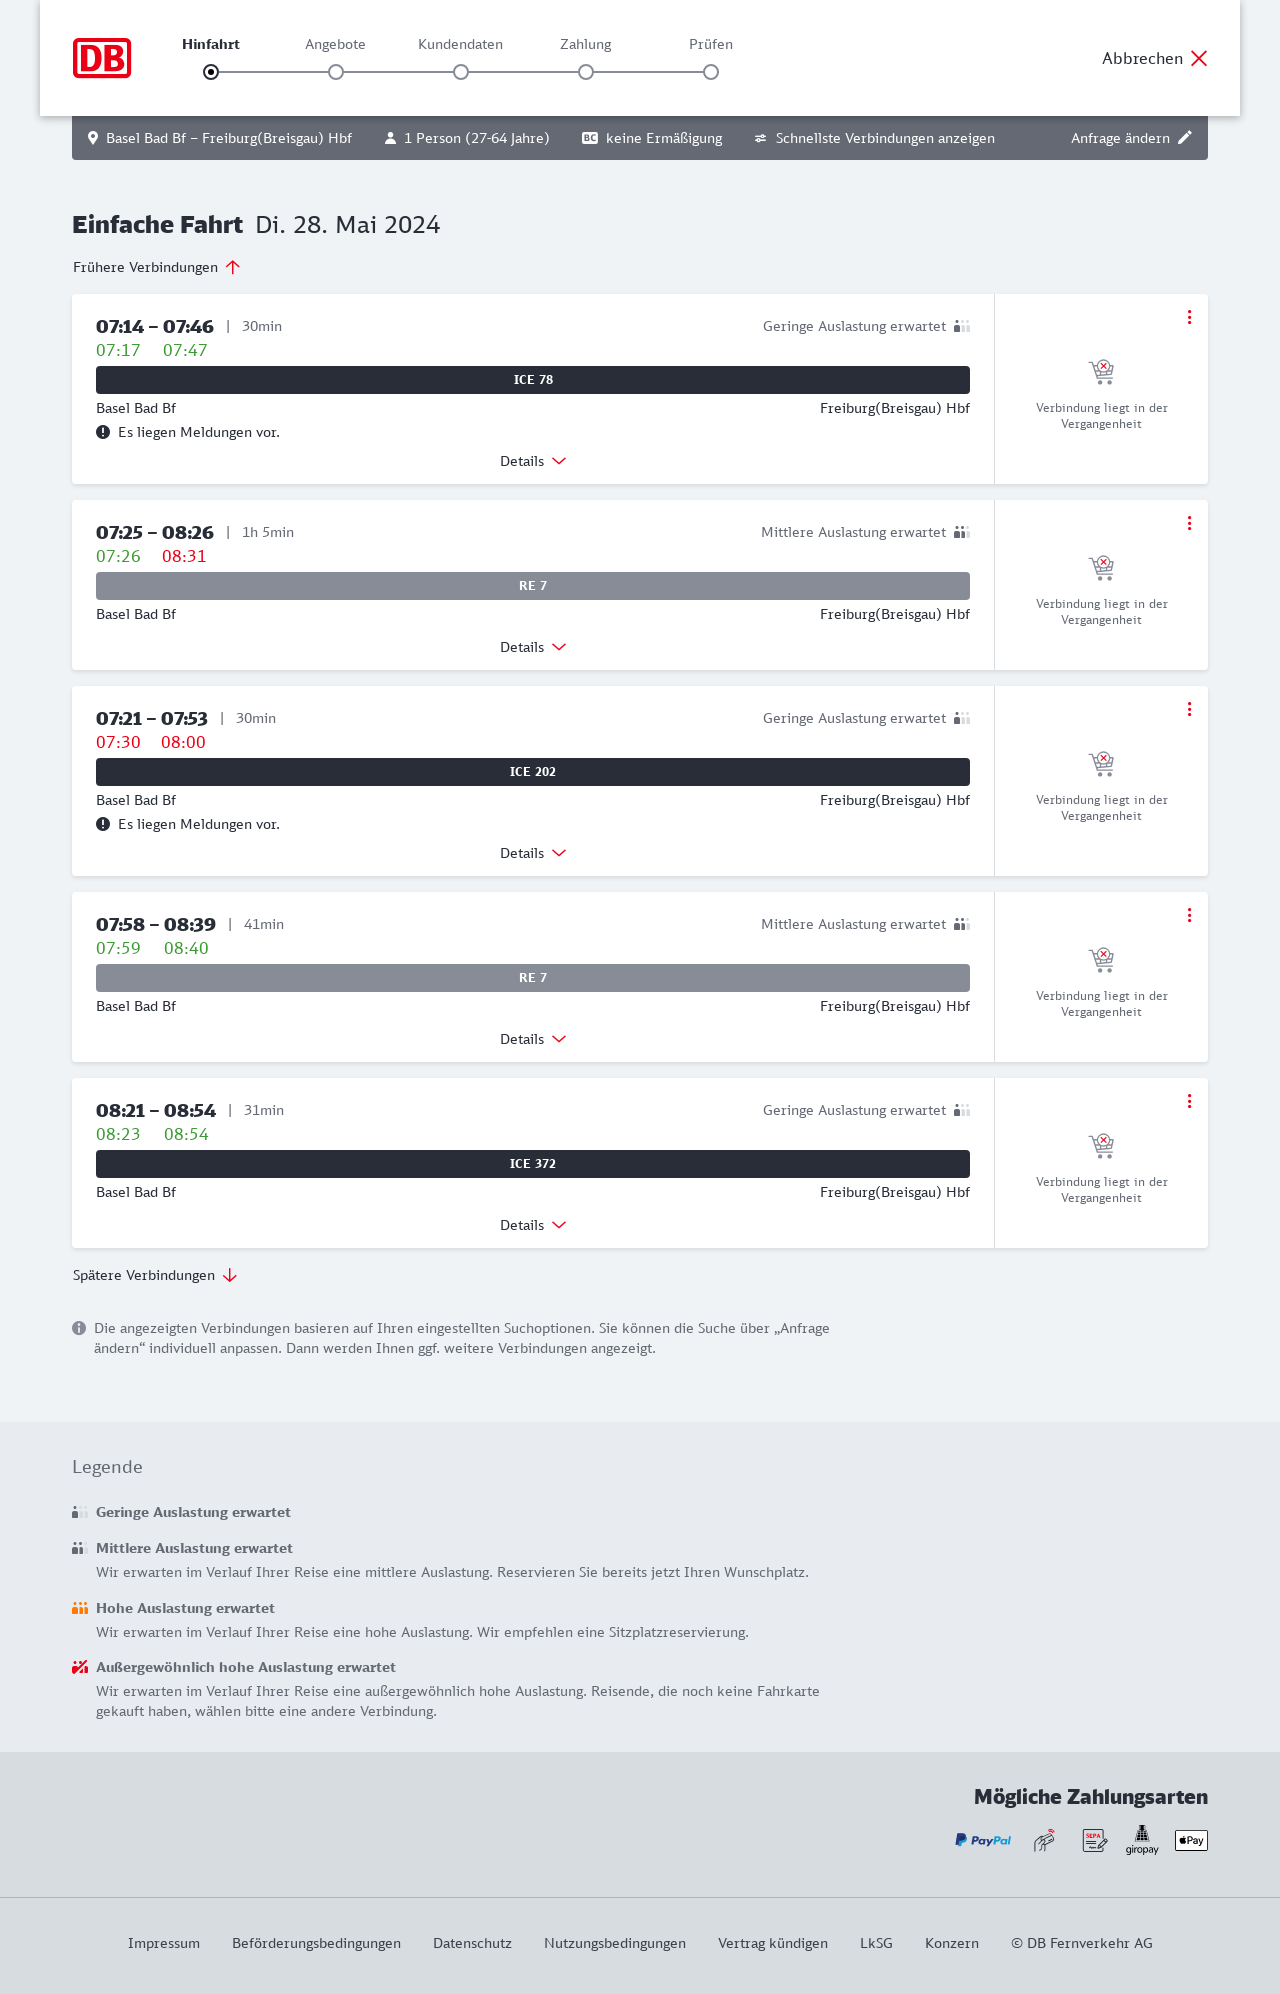Viewport: 1280px width, 1994px height.
Task: Select the Hinfahrt step circle
Action: (x=211, y=72)
